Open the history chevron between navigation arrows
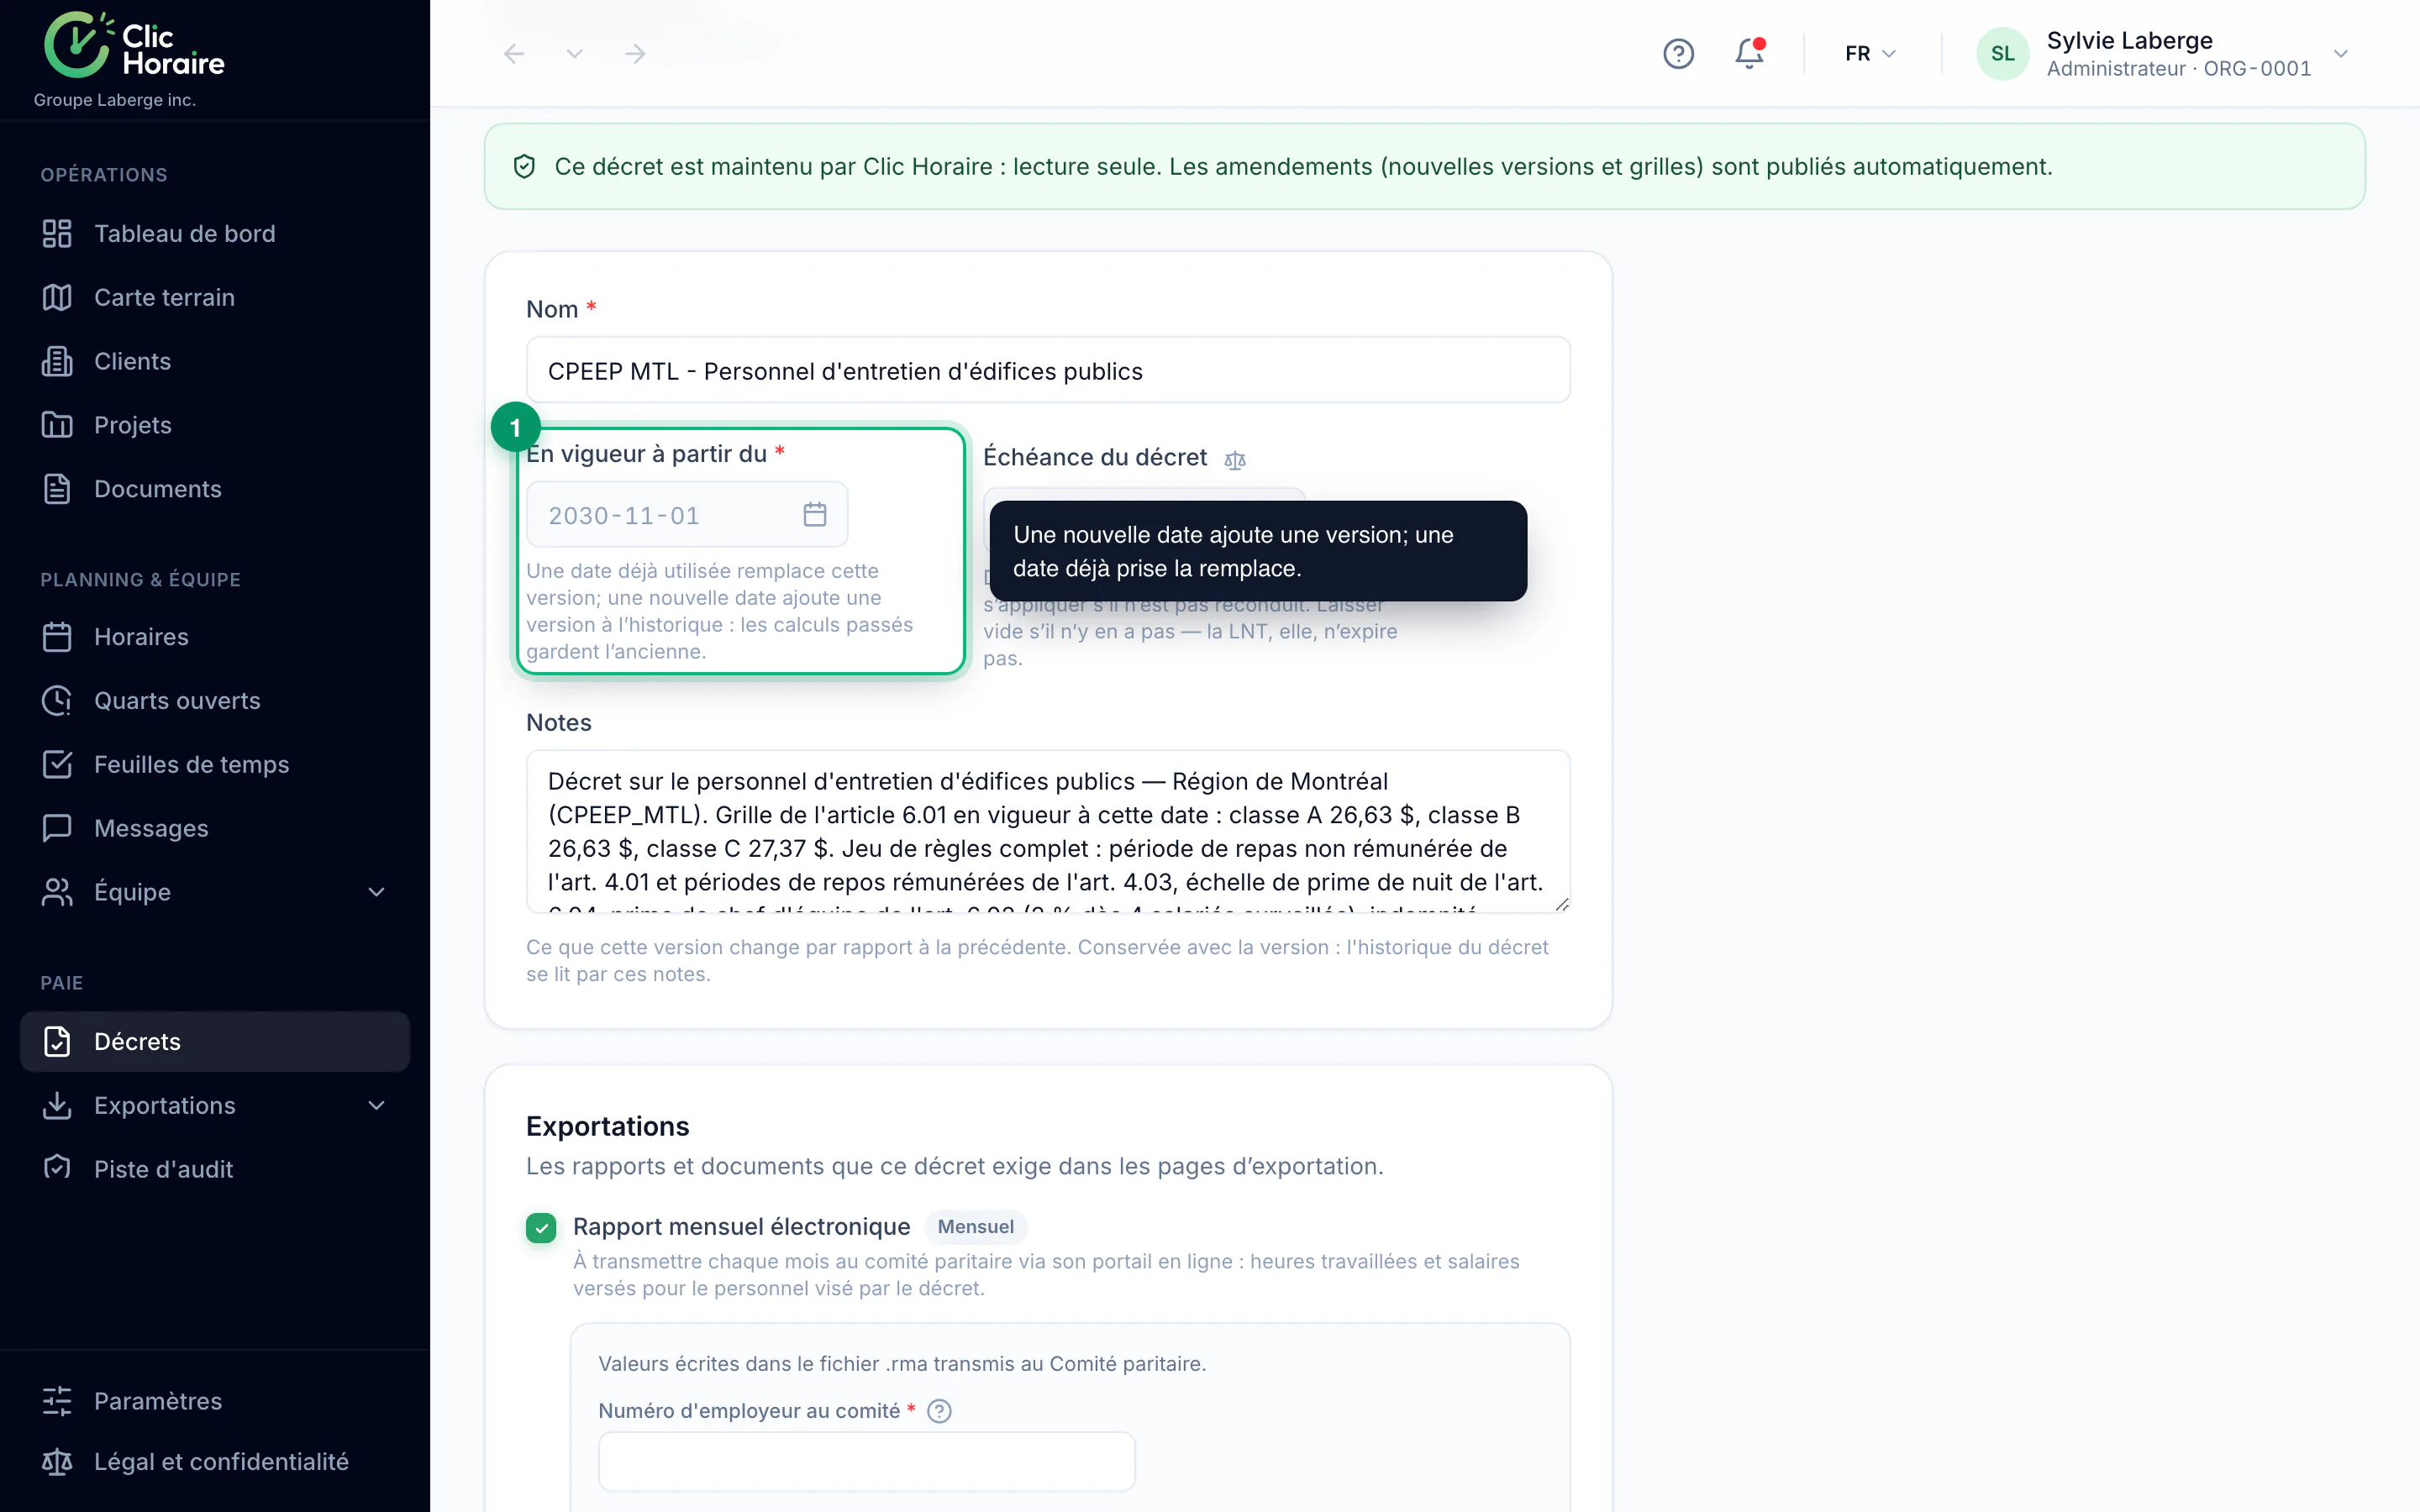 pos(574,53)
